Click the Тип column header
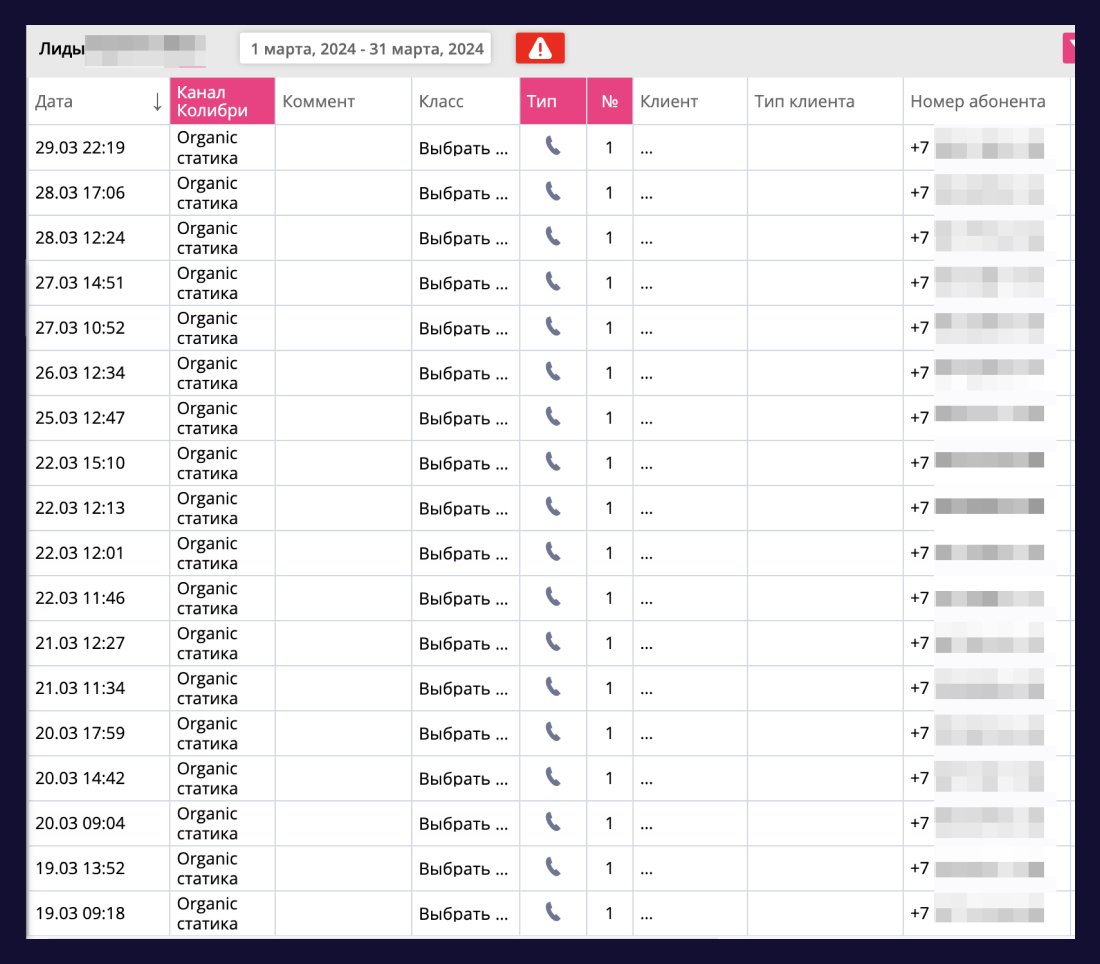 click(x=553, y=101)
